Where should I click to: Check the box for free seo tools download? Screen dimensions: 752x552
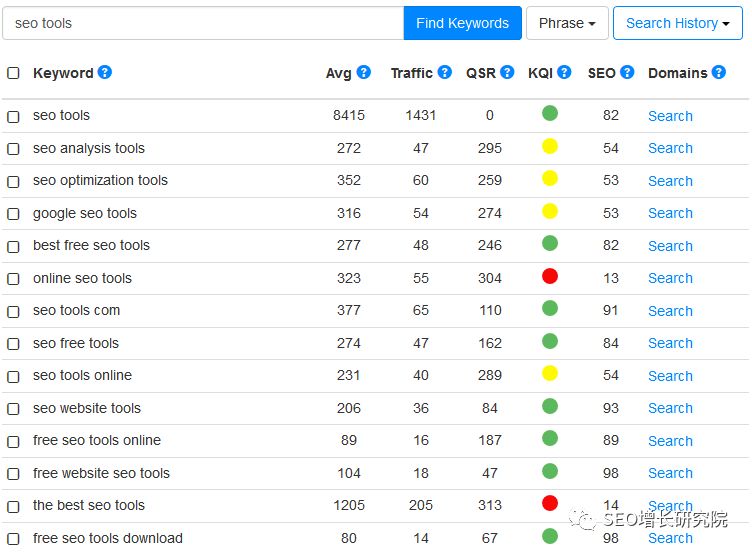pyautogui.click(x=13, y=539)
